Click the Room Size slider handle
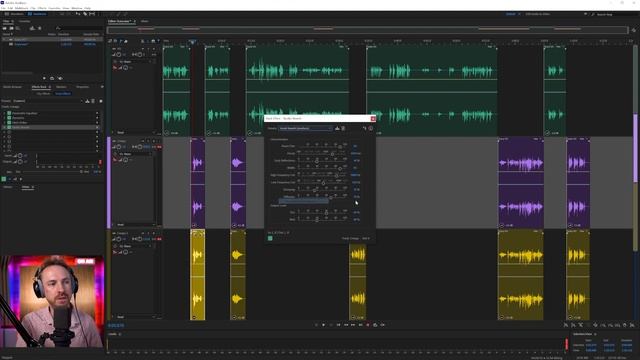The width and height of the screenshot is (640, 360). tap(340, 147)
